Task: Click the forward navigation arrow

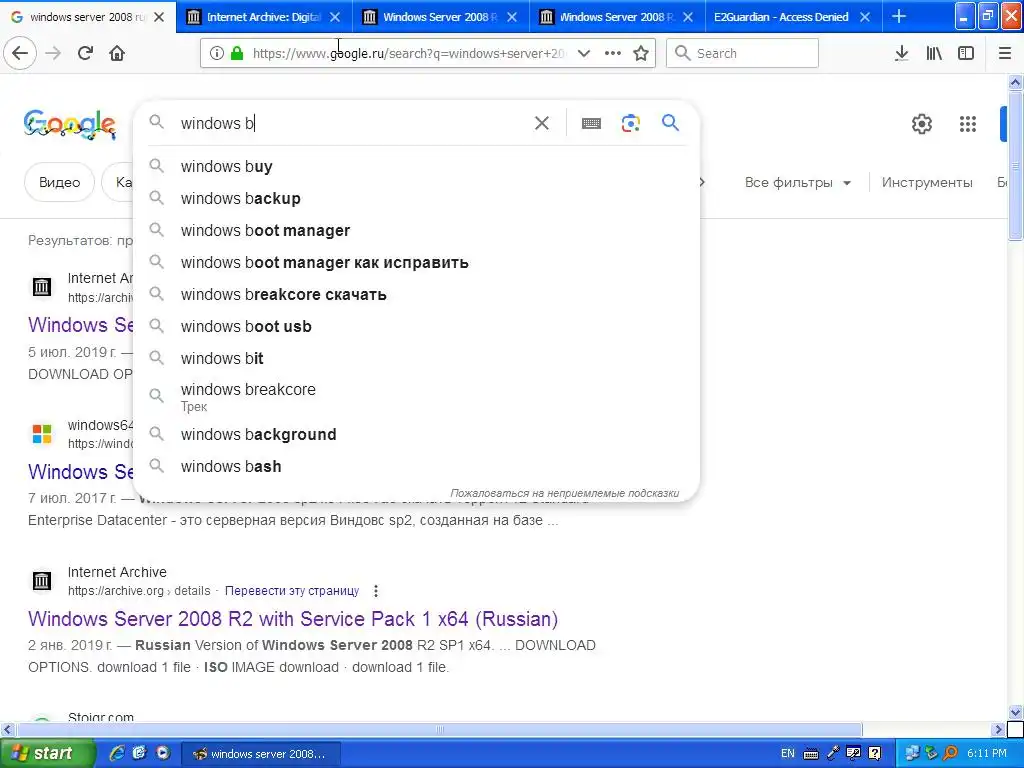Action: pos(53,53)
